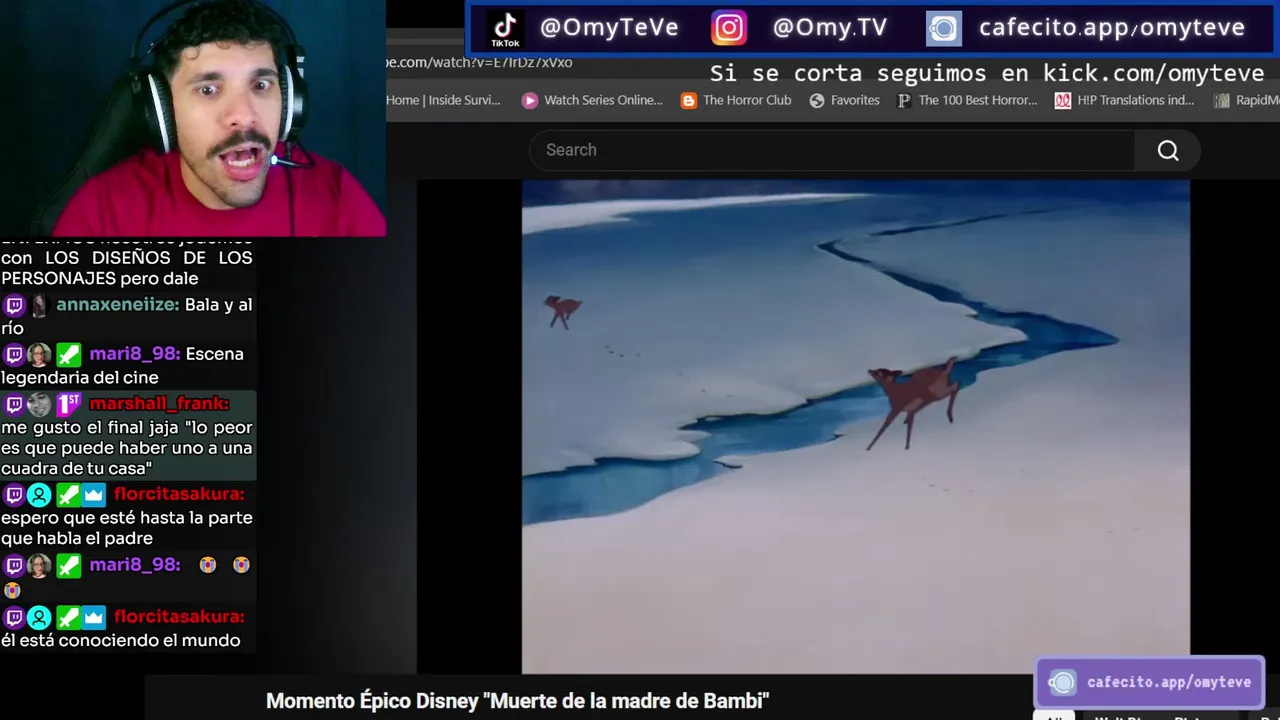This screenshot has height=720, width=1280.
Task: Click avatar badge beside annaxeneiize
Action: [x=39, y=305]
